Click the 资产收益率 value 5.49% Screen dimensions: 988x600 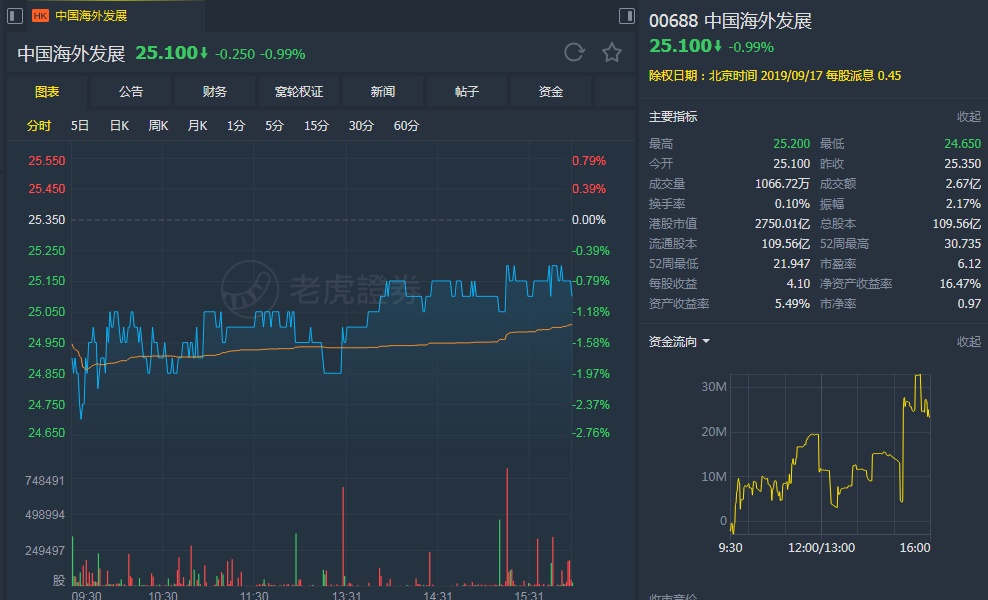pos(792,304)
